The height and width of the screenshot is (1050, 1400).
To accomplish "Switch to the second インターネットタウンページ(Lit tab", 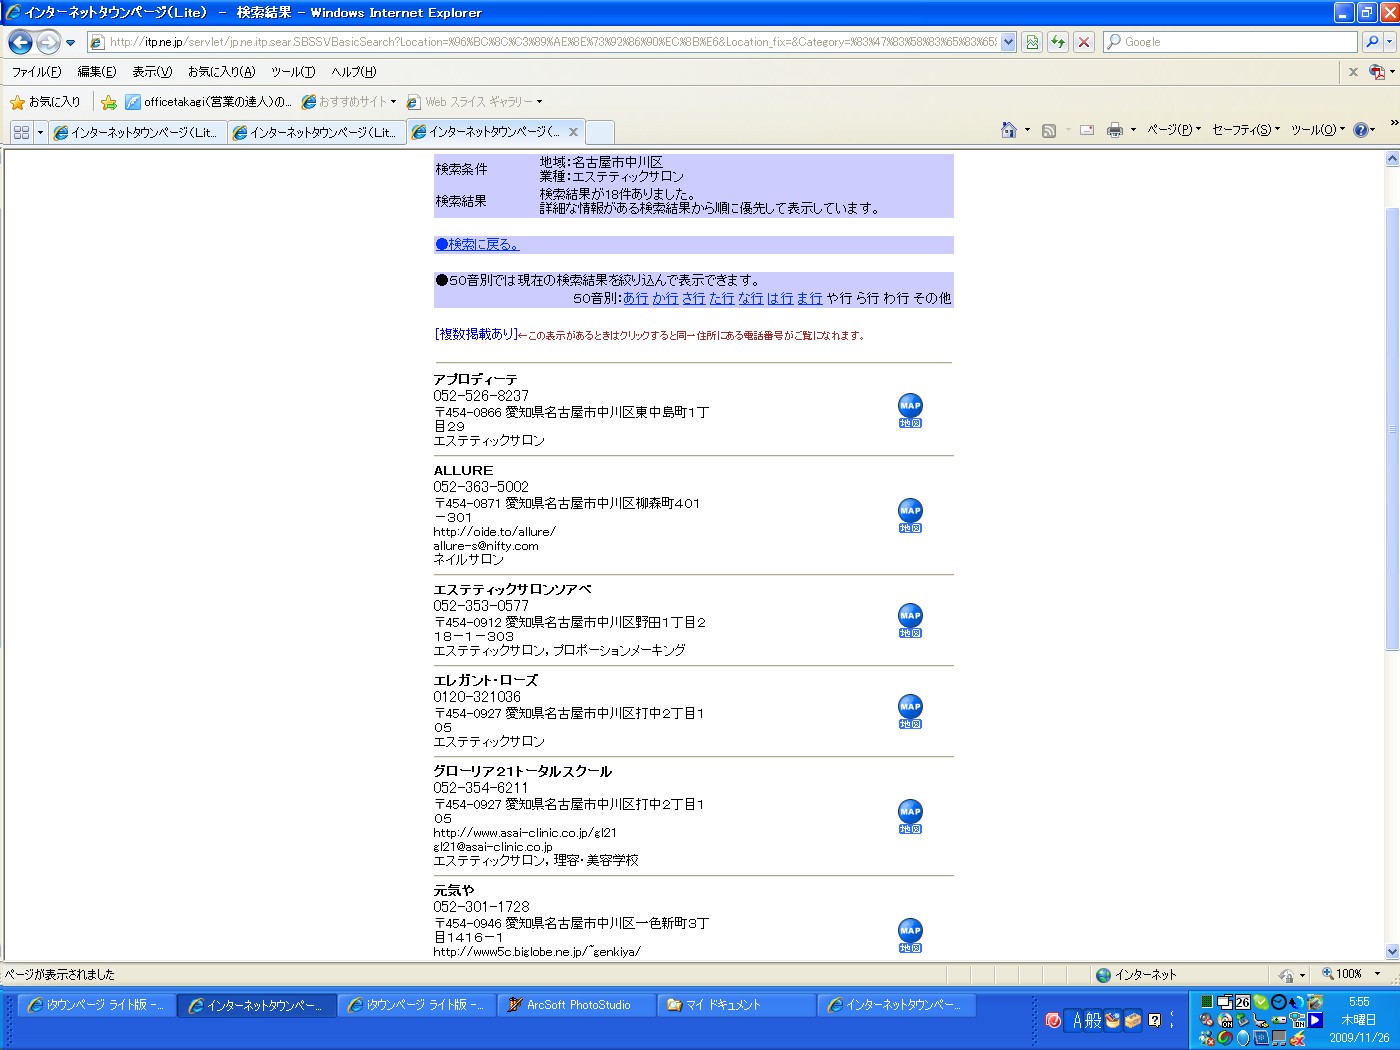I will pos(317,132).
